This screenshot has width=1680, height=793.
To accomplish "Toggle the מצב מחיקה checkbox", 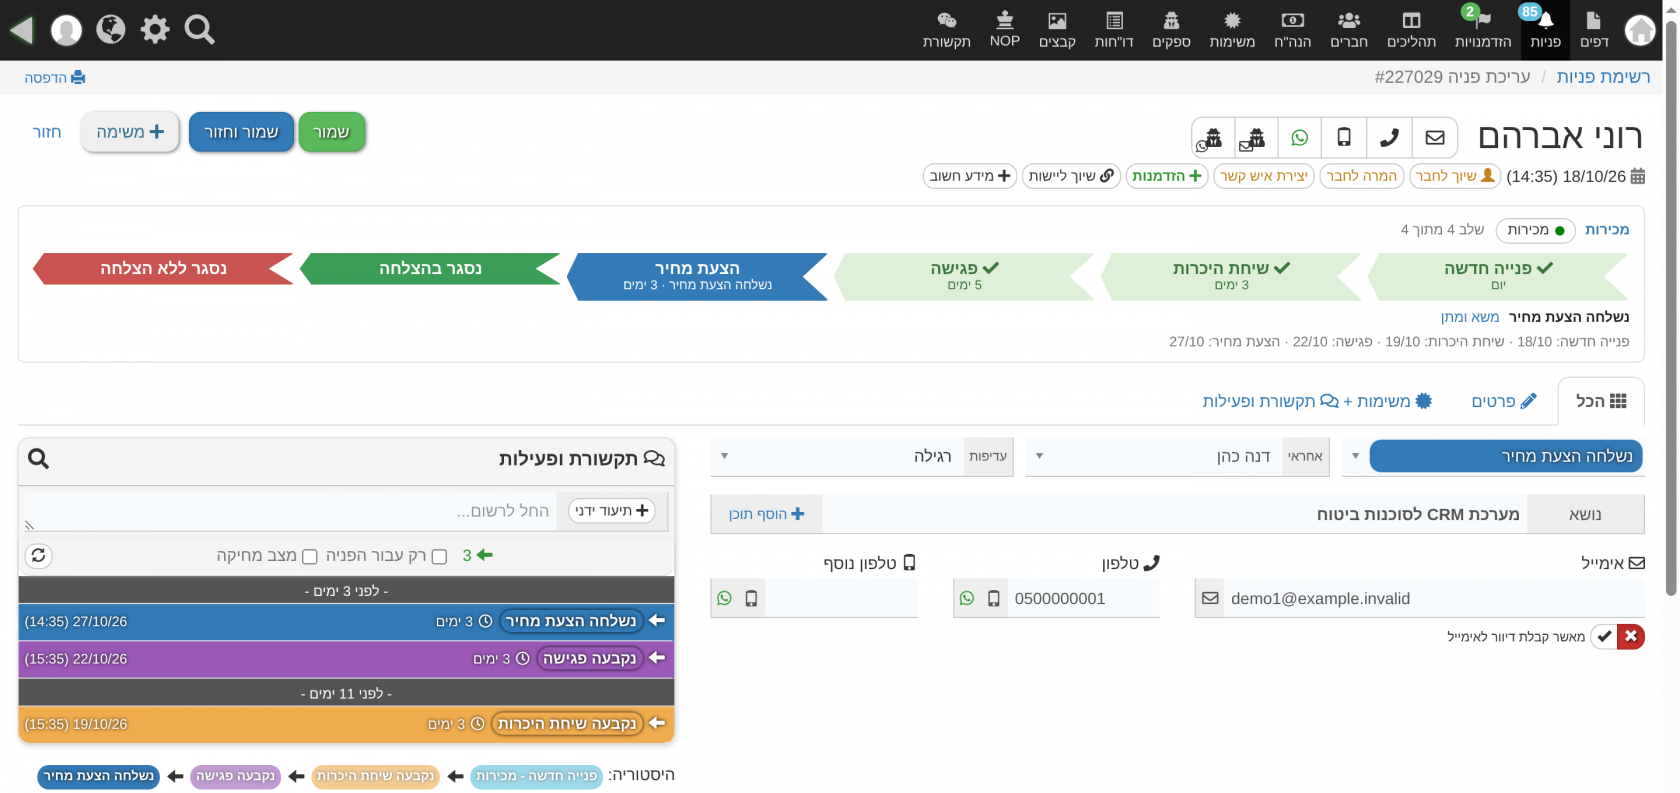I will coord(310,557).
